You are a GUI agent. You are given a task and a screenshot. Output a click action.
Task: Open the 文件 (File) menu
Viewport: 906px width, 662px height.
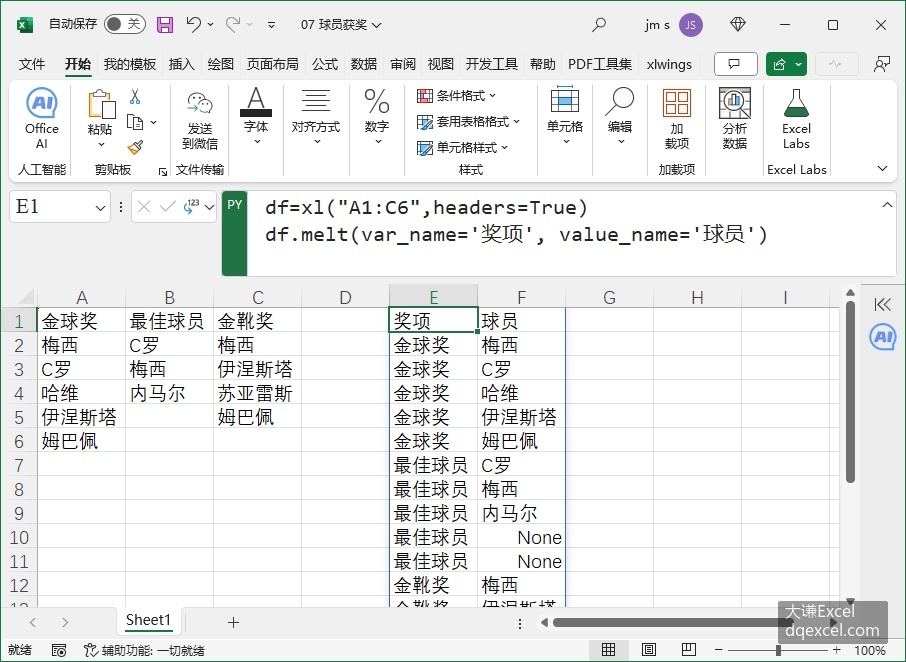pos(32,64)
